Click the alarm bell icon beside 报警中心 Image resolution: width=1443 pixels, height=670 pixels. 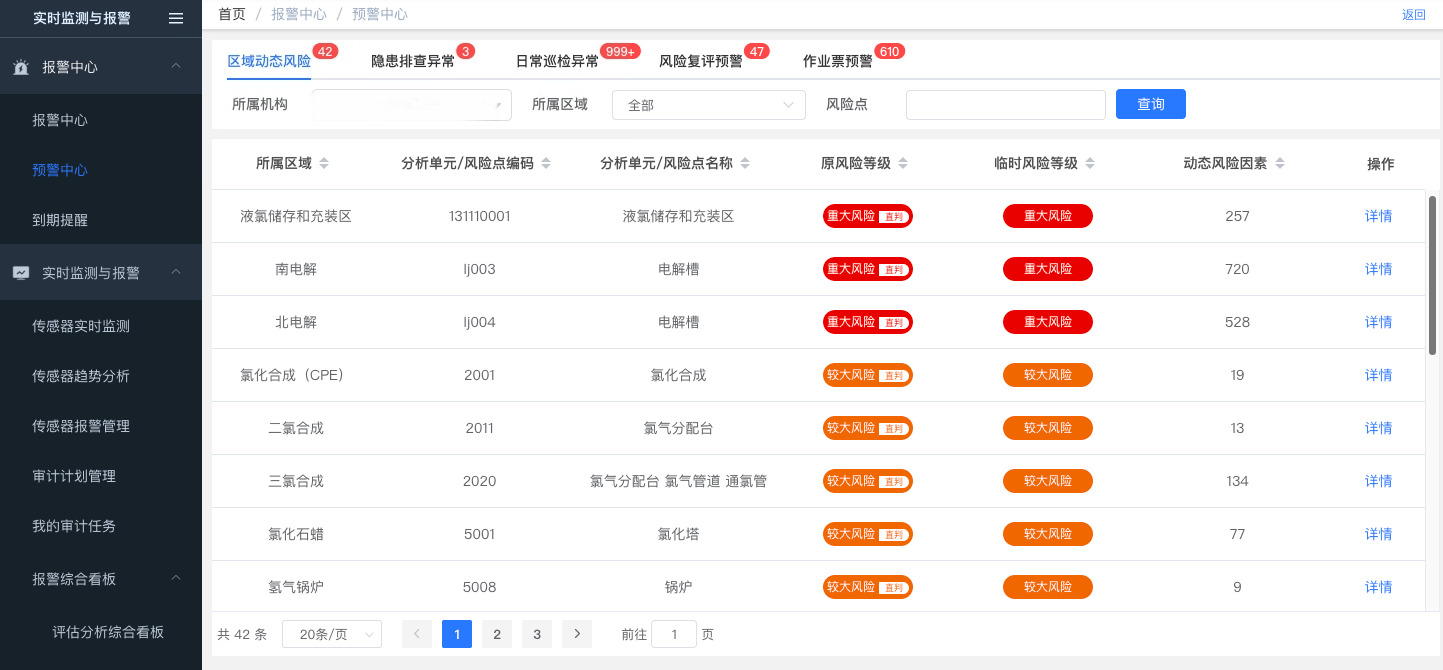[21, 67]
